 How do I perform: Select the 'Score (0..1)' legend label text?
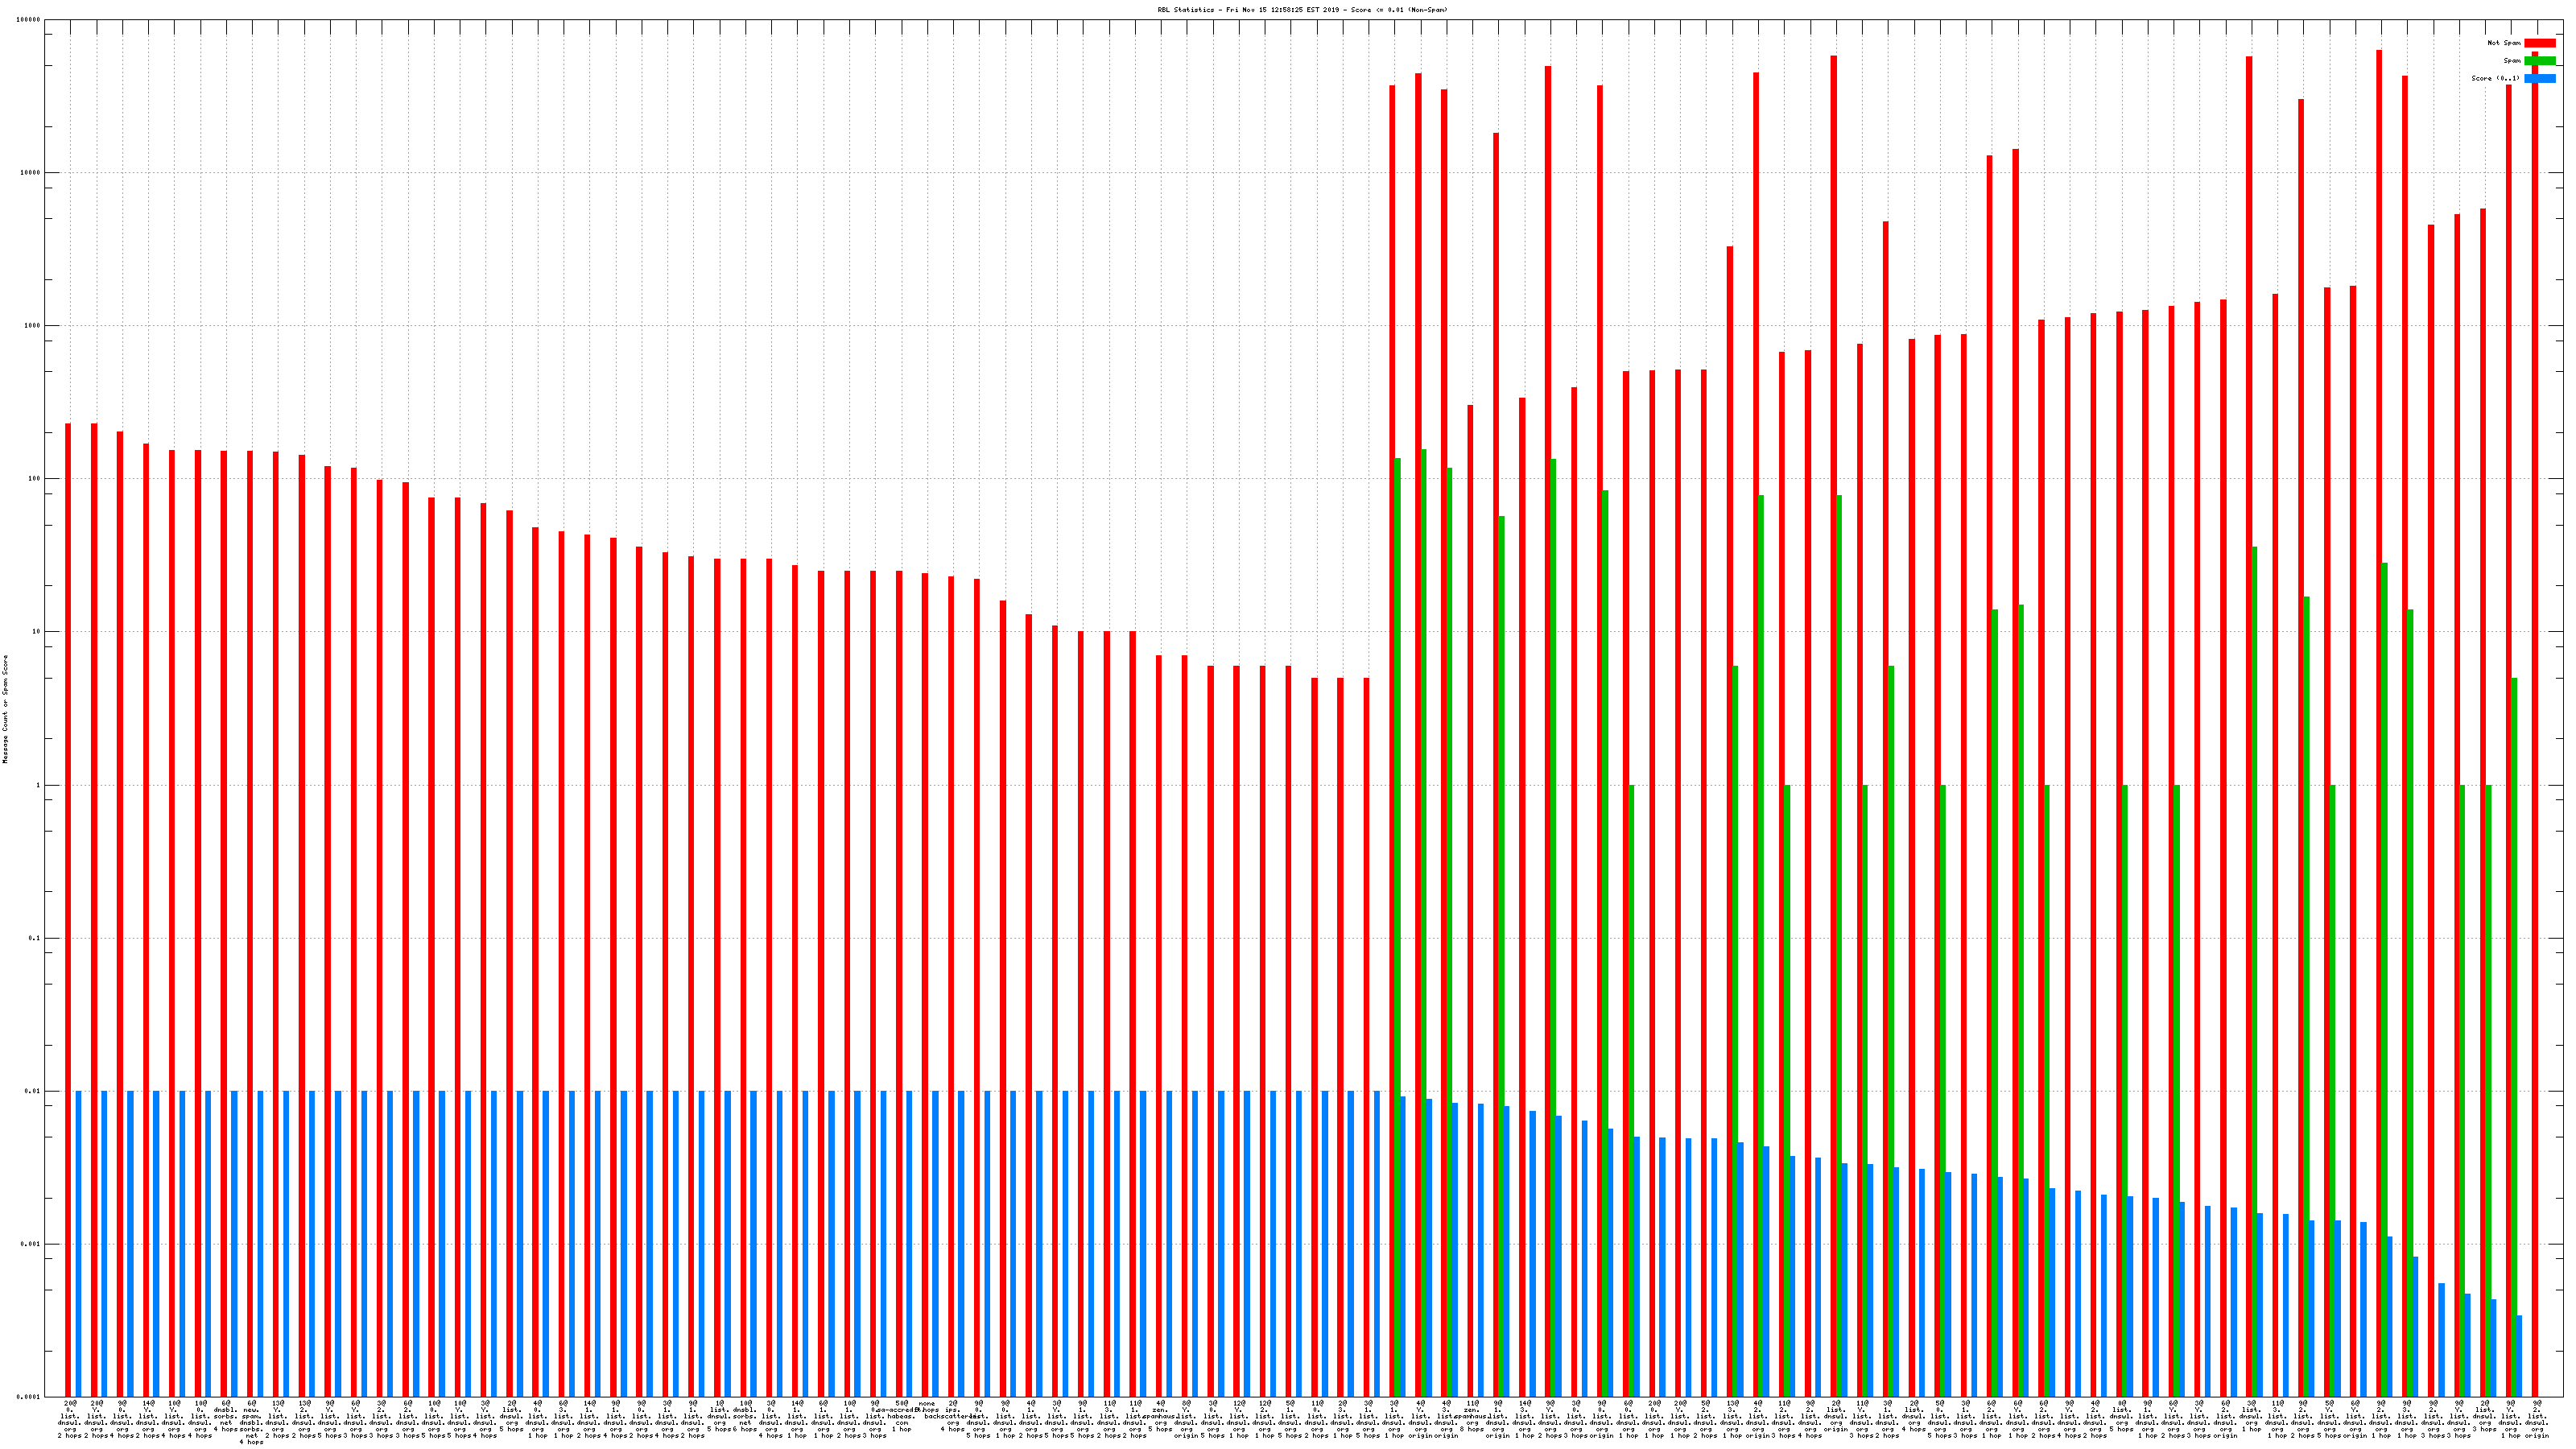coord(2495,78)
